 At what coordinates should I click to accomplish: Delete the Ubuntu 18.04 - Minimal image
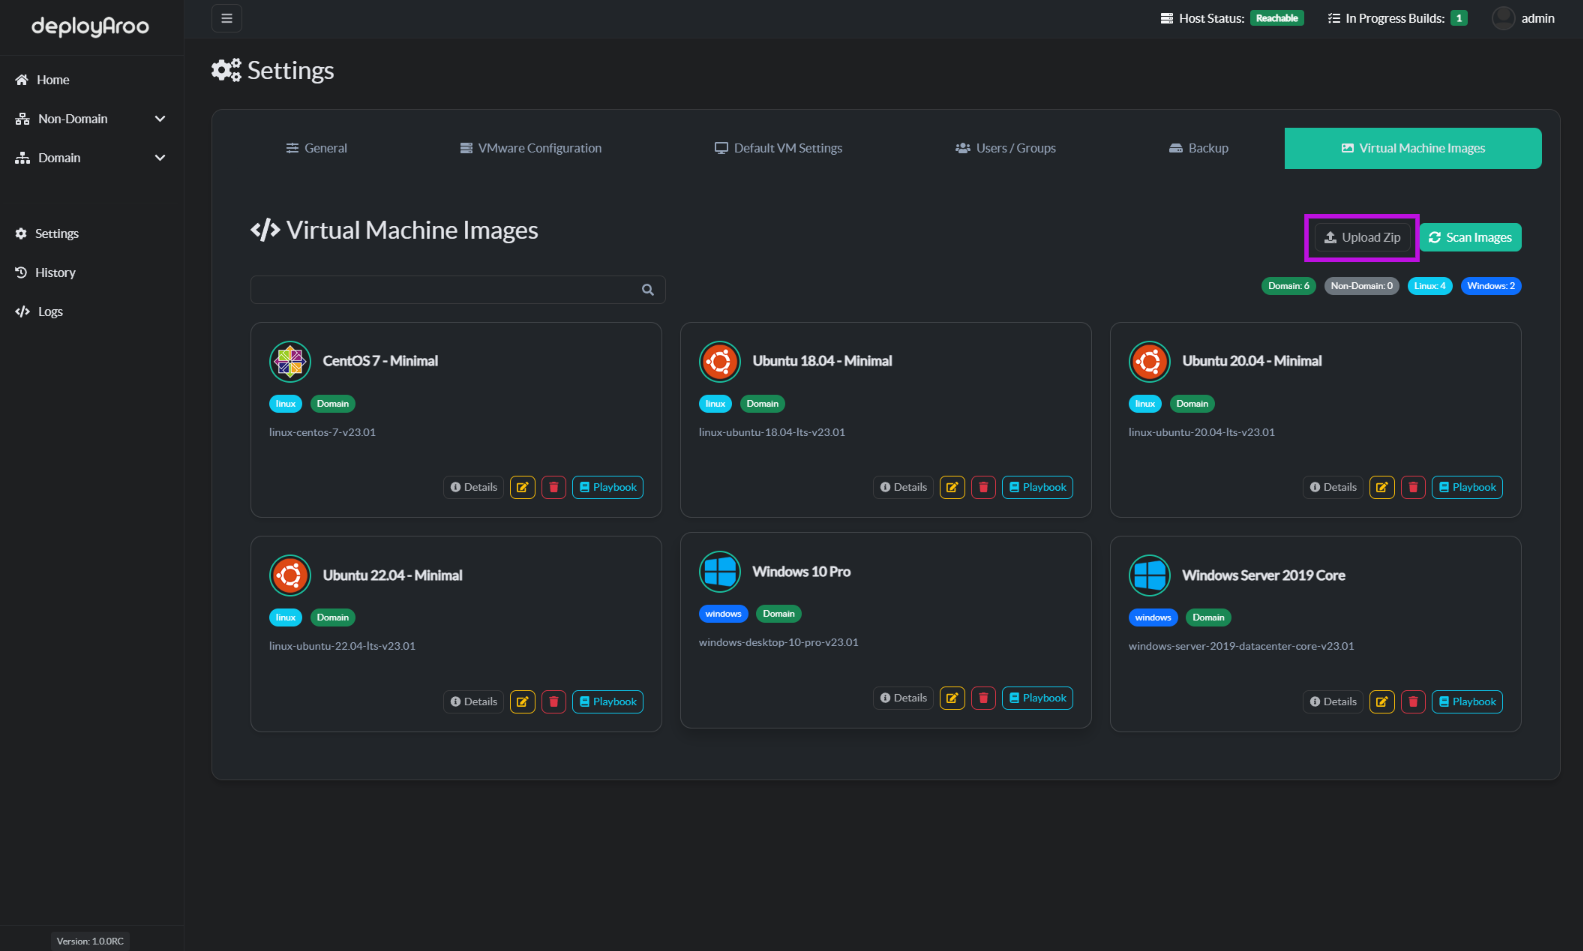coord(984,487)
